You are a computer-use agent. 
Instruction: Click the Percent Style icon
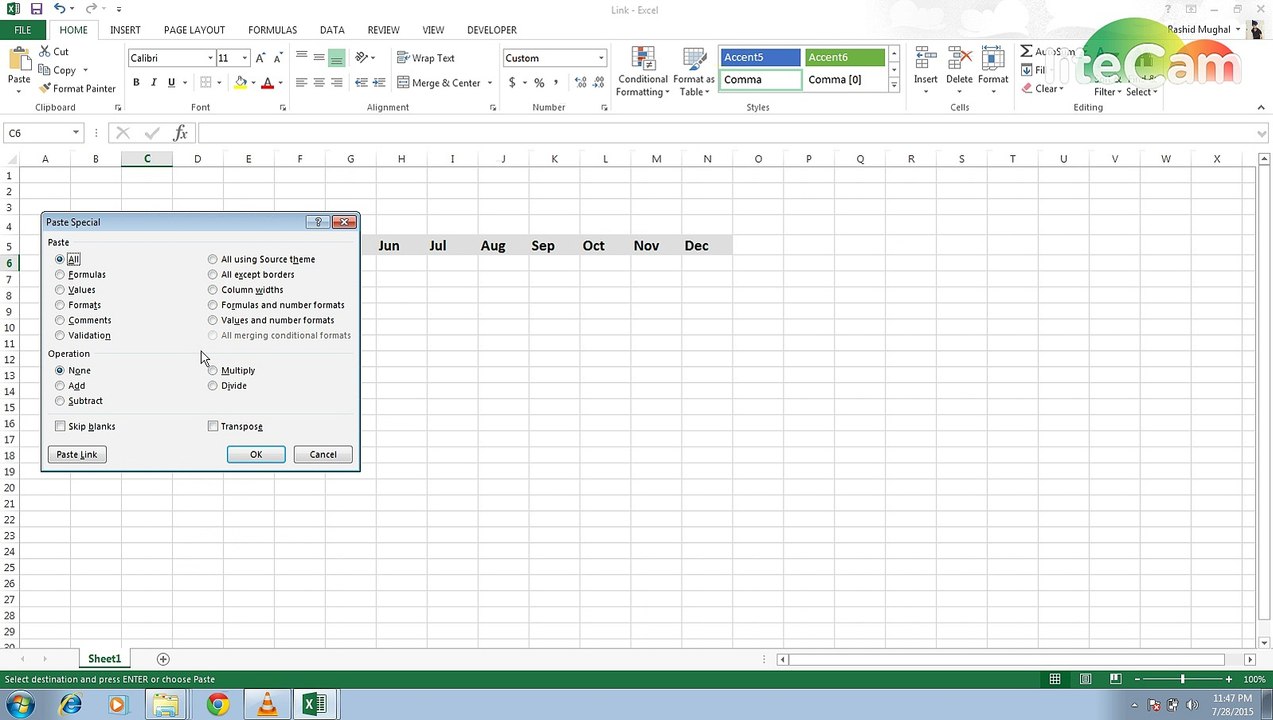[539, 83]
